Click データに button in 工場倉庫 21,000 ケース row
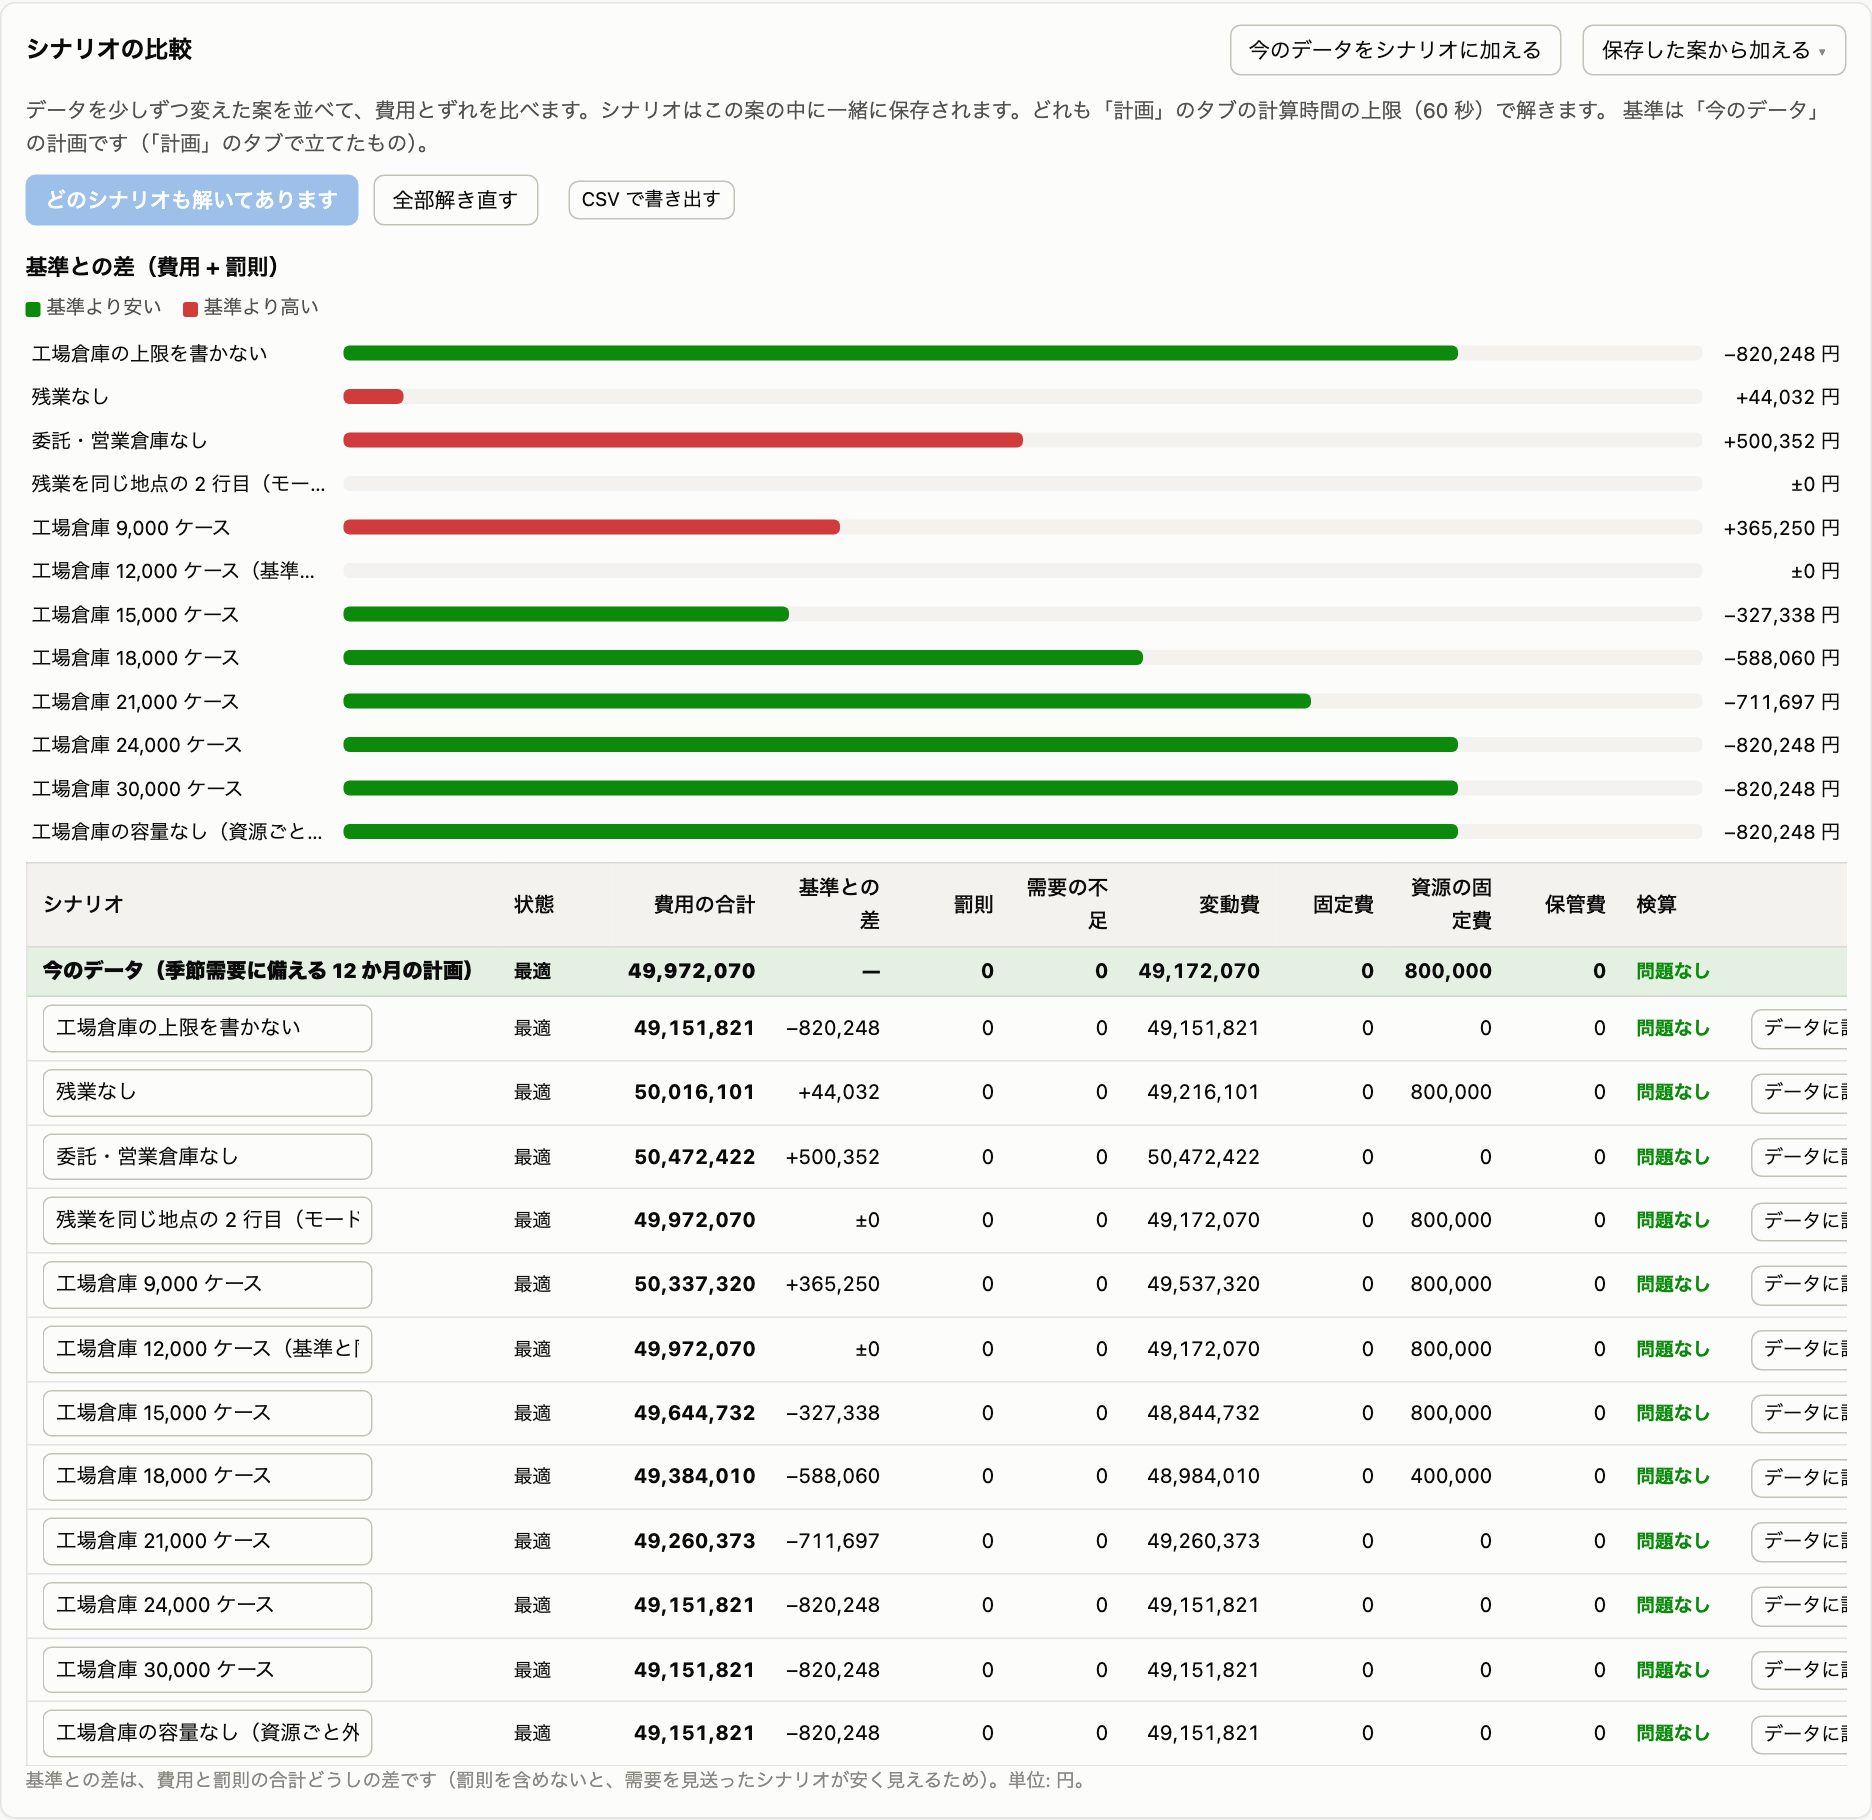The image size is (1872, 1820). 1800,1541
